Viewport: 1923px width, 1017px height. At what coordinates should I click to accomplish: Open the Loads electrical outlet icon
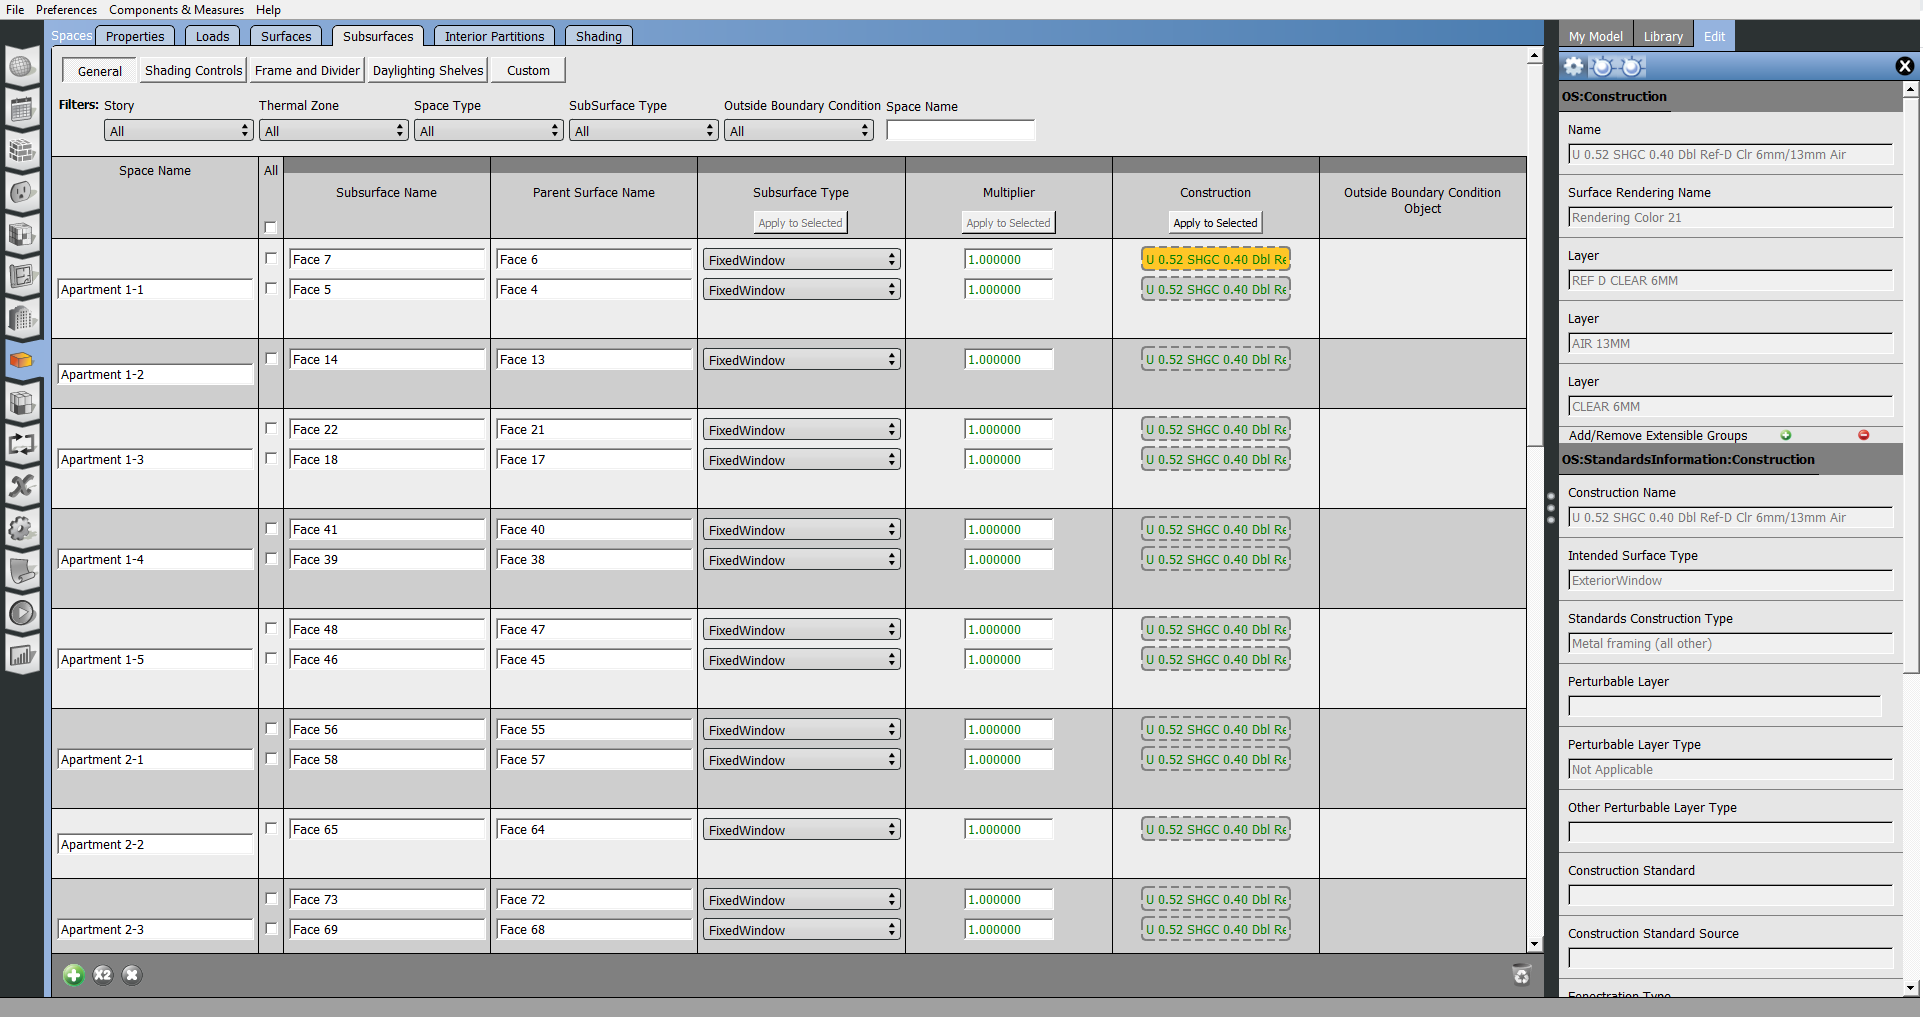[22, 193]
